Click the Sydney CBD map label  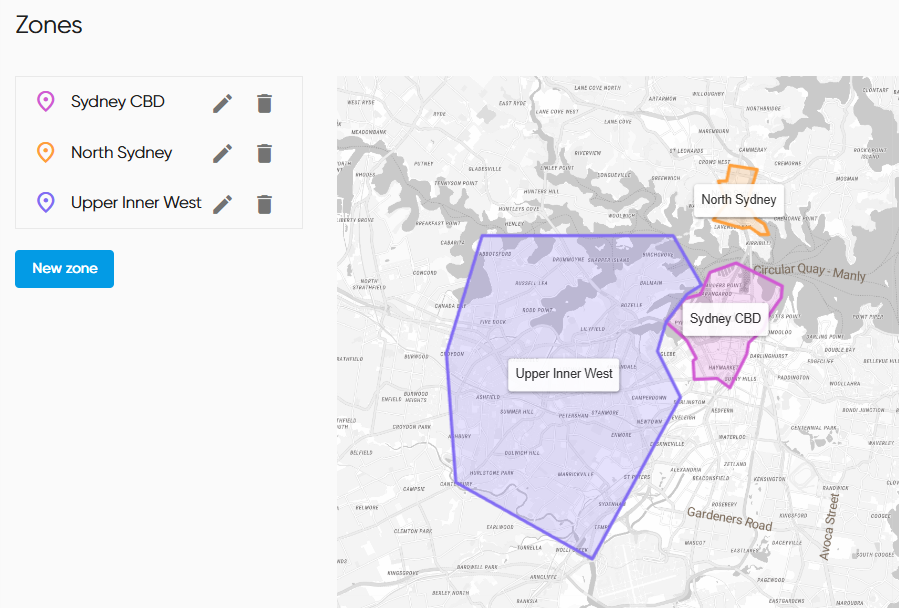[725, 319]
